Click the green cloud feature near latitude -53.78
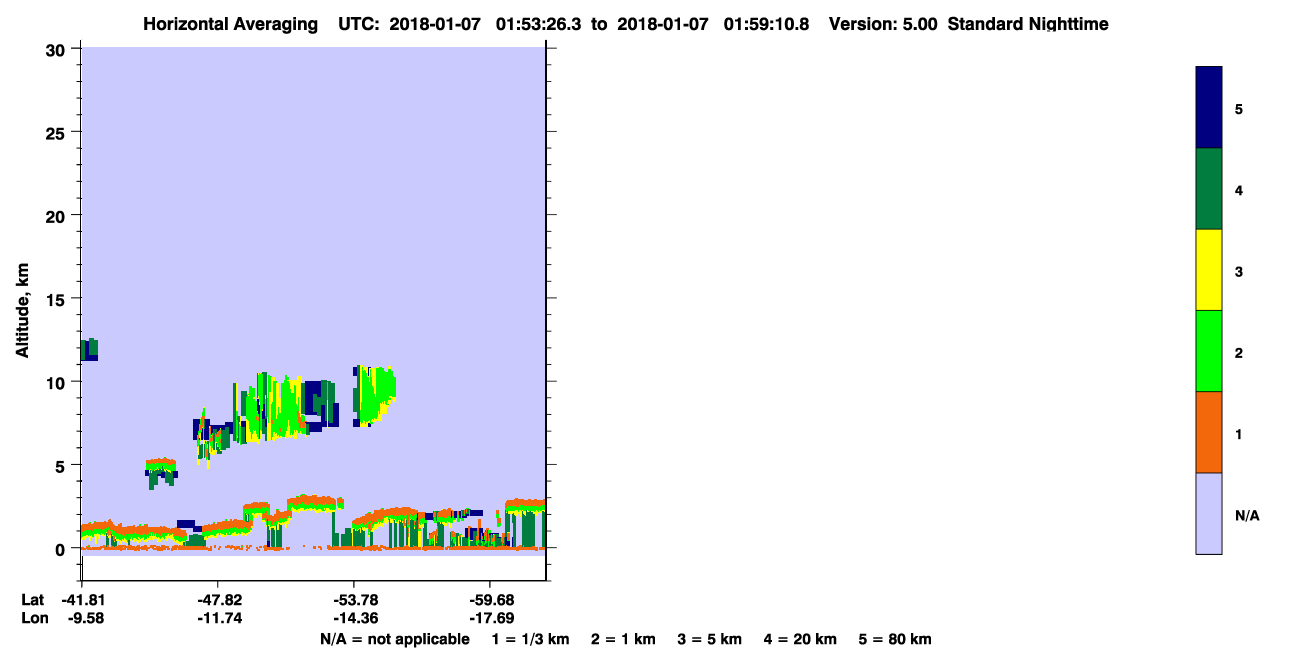Image resolution: width=1300 pixels, height=667 pixels. tap(375, 395)
